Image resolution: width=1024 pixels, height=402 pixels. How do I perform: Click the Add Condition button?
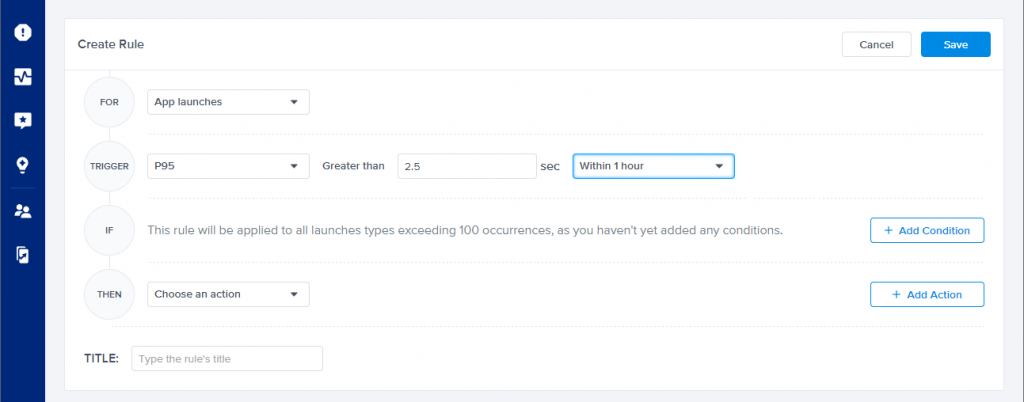927,230
